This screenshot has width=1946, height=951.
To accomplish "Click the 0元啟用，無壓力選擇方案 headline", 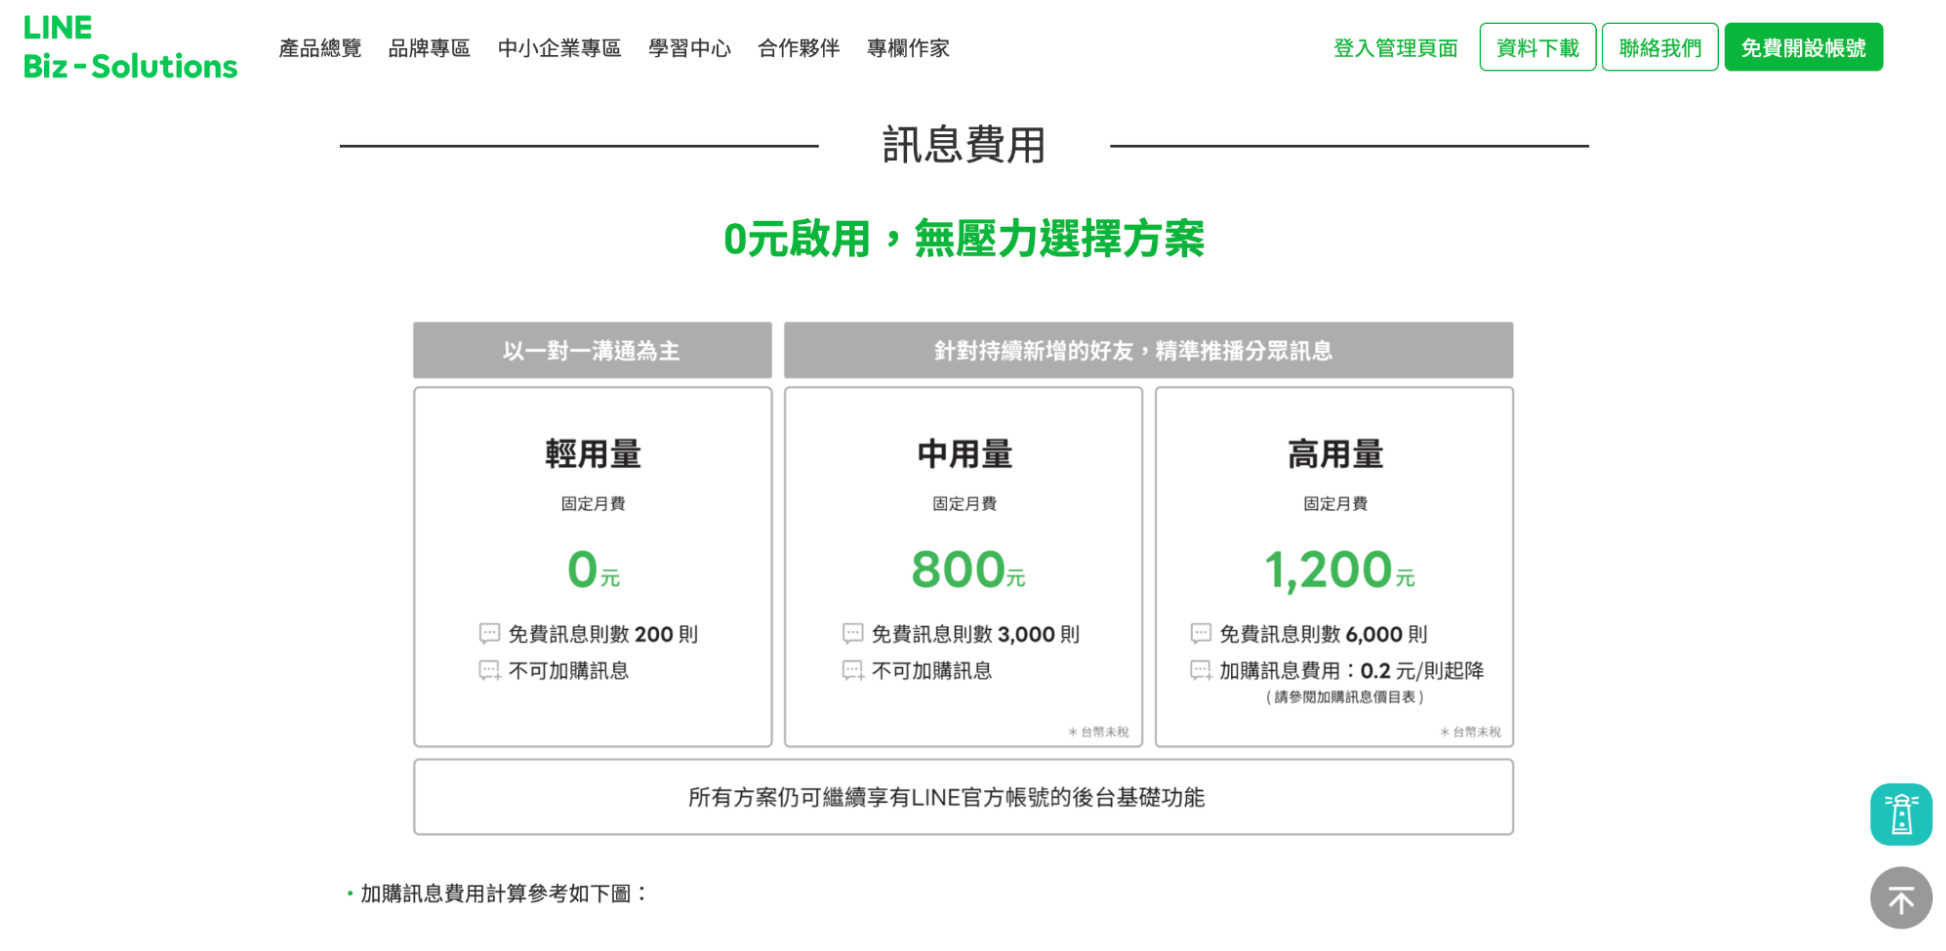I will [964, 239].
